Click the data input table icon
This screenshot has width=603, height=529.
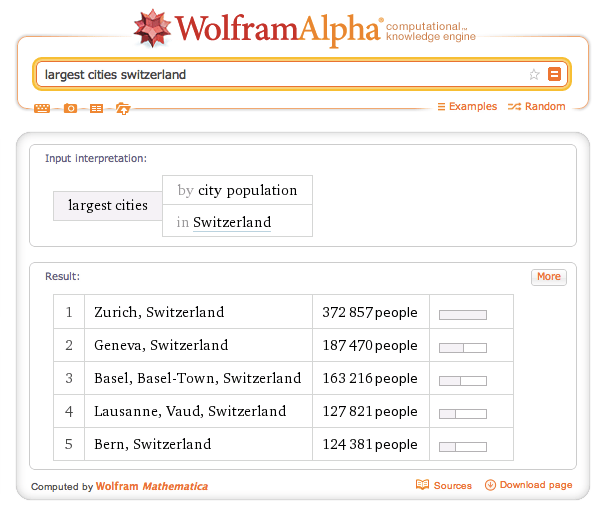pos(96,108)
